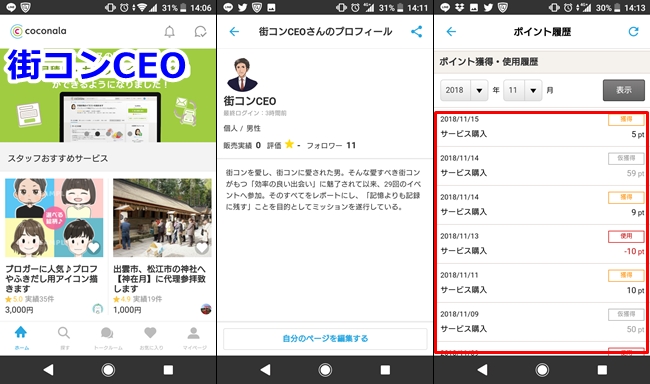The width and height of the screenshot is (650, 384).
Task: Select the 2018/11/15 5 pt entry
Action: tap(542, 127)
